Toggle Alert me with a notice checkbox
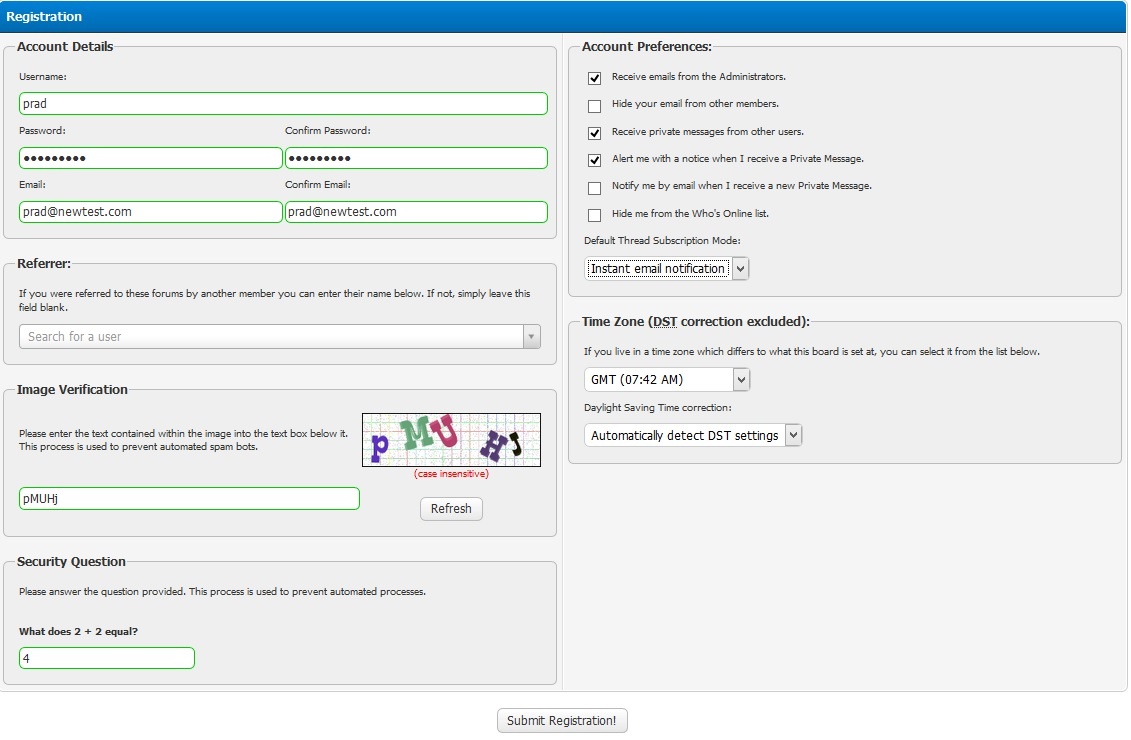1131x740 pixels. (x=595, y=160)
